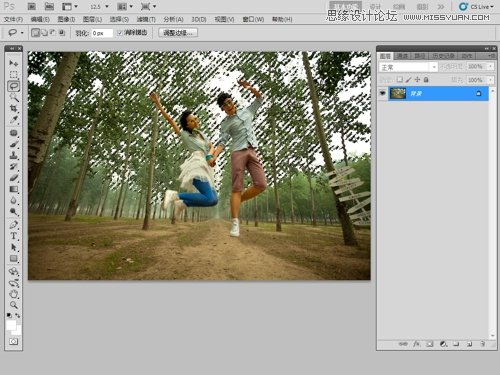The image size is (500, 375).
Task: Delete the layer with the trash icon
Action: click(x=482, y=344)
